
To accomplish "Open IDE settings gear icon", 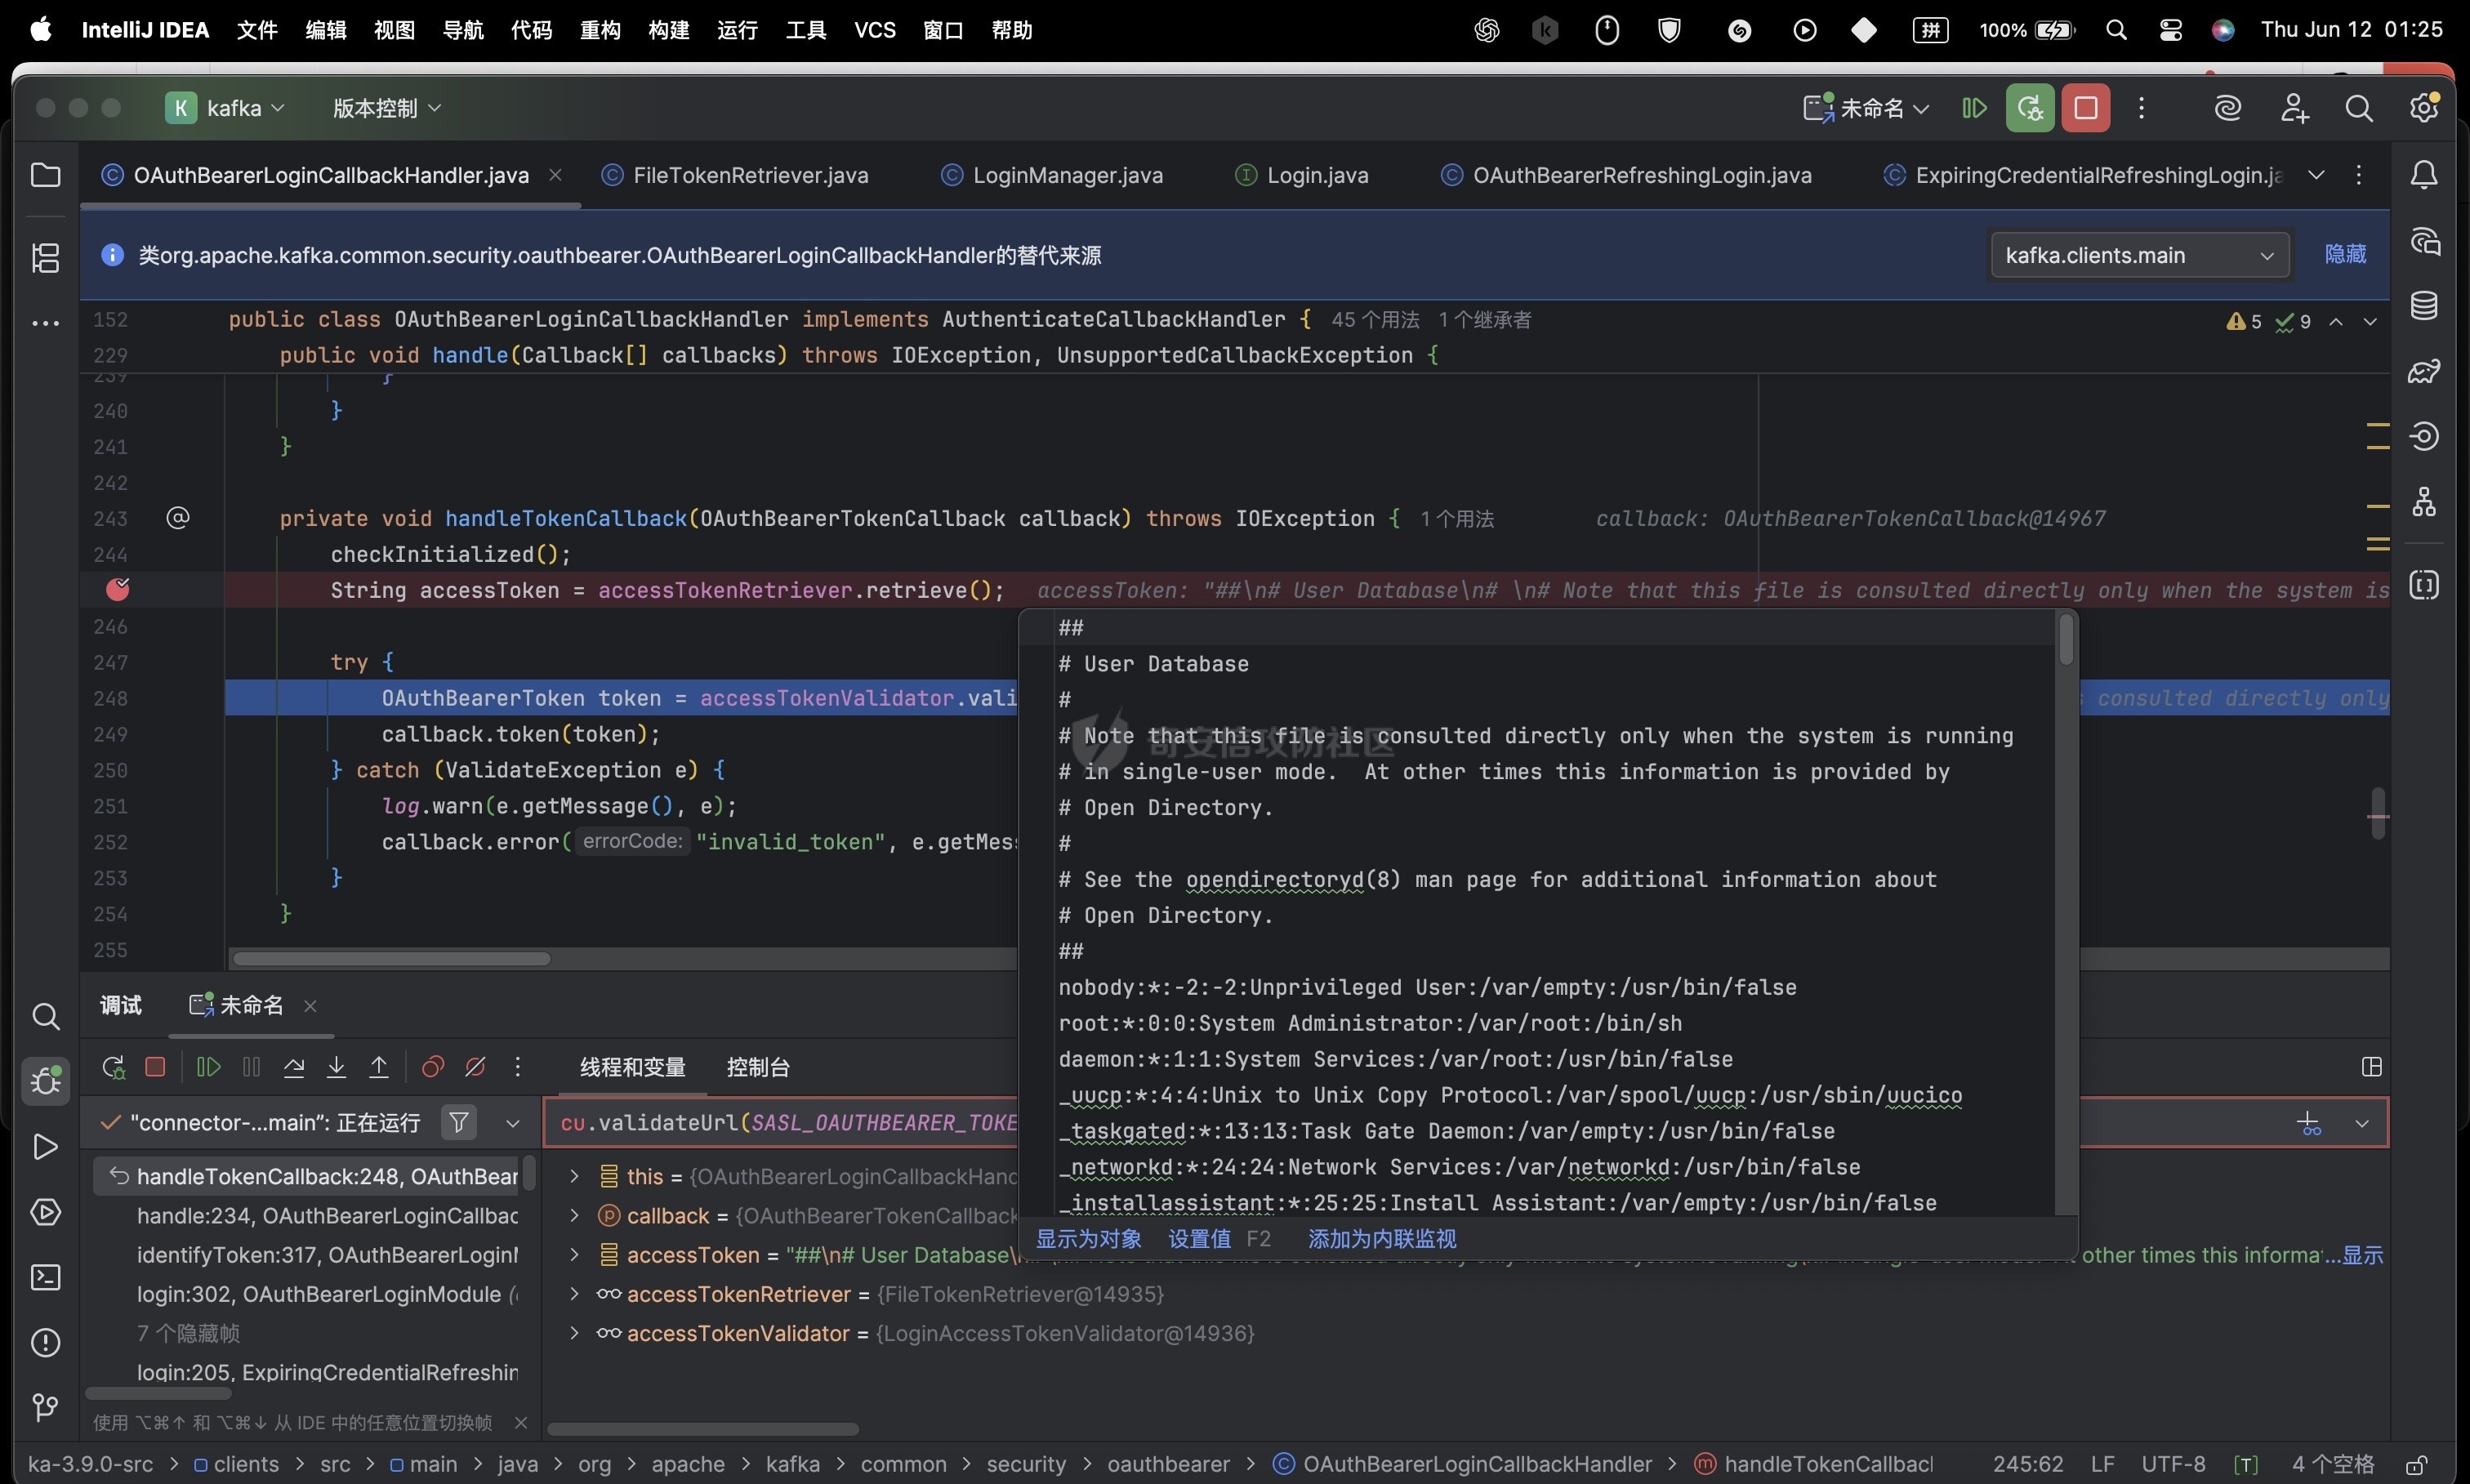I will tap(2424, 108).
